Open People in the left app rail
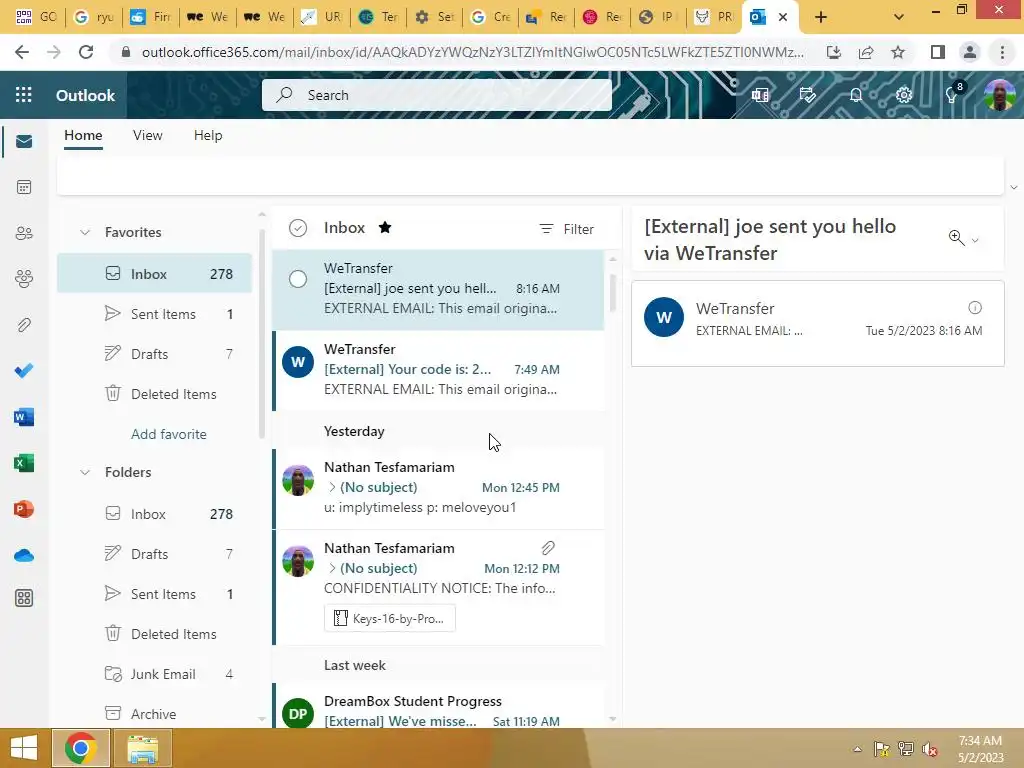 pos(24,233)
